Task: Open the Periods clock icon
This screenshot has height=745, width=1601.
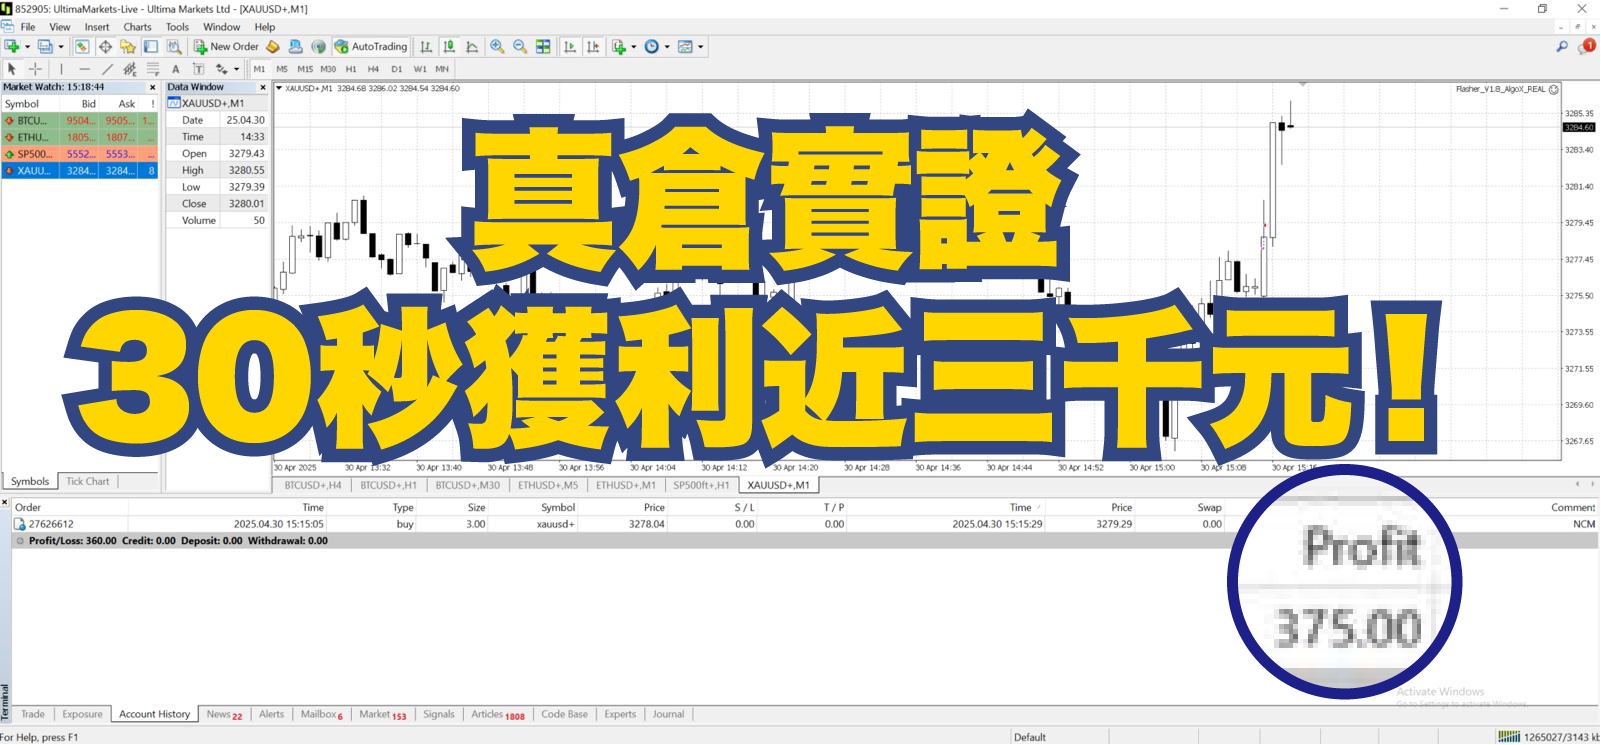Action: 652,46
